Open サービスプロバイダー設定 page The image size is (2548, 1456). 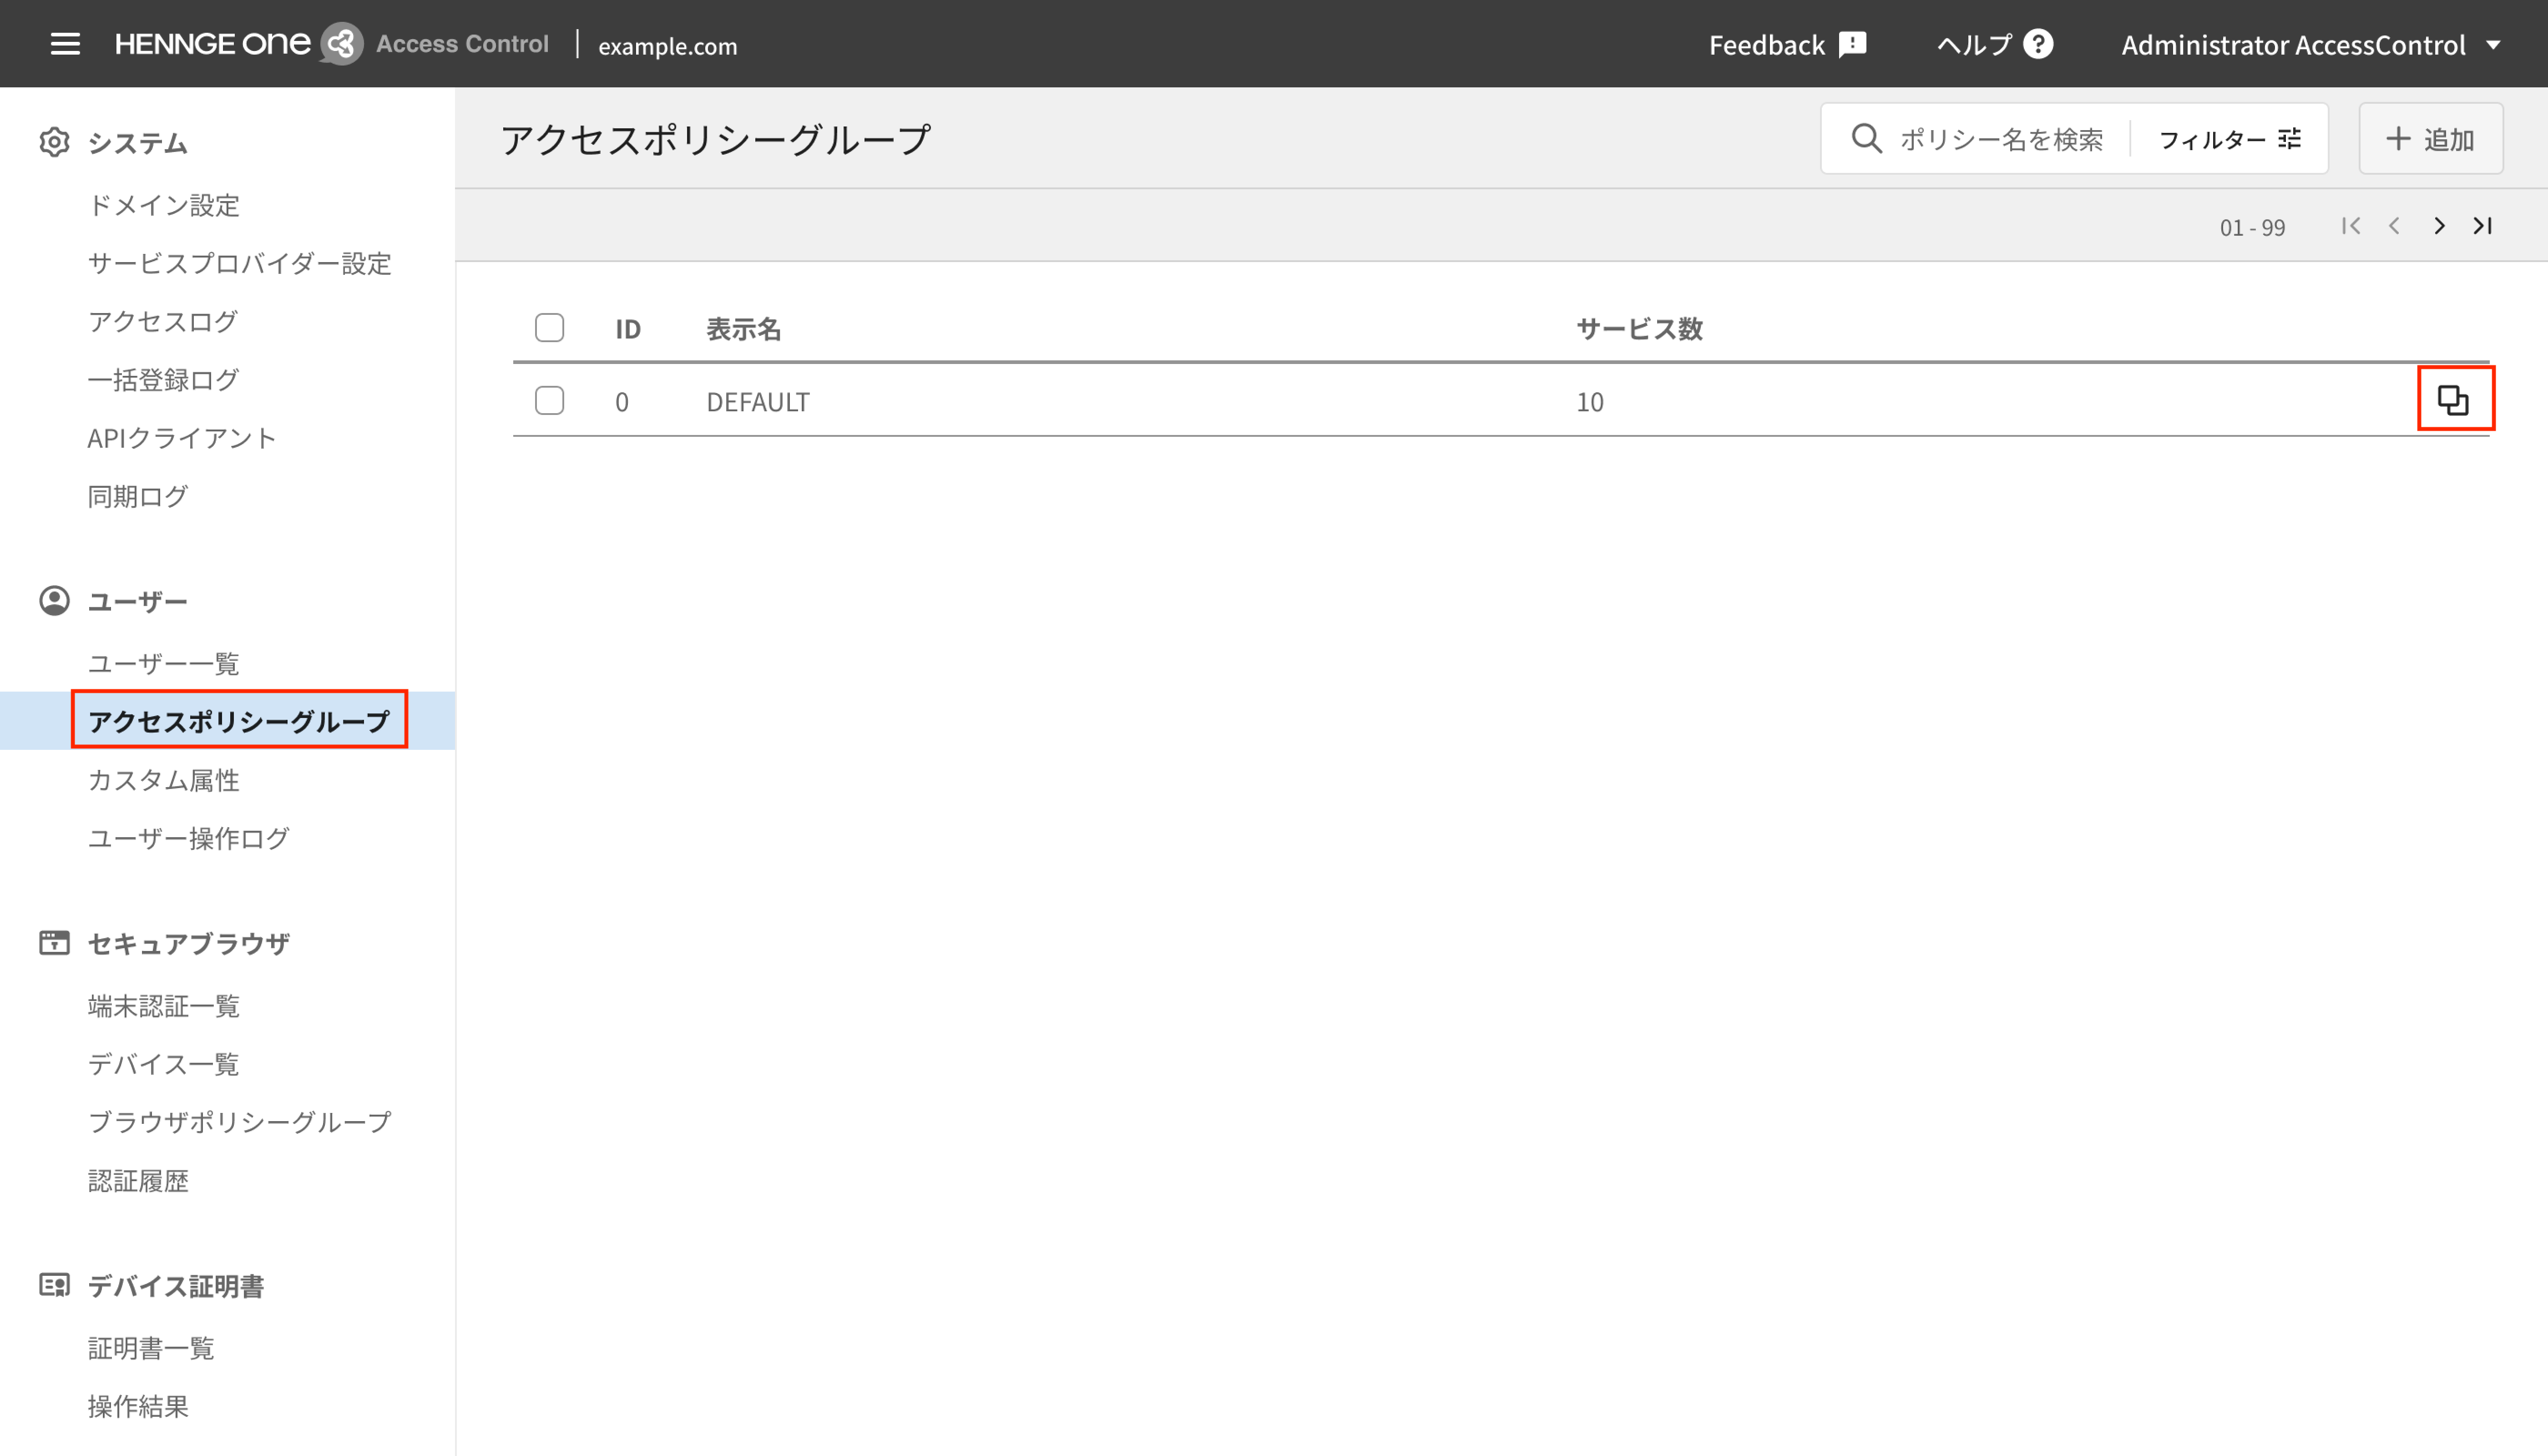pyautogui.click(x=239, y=263)
